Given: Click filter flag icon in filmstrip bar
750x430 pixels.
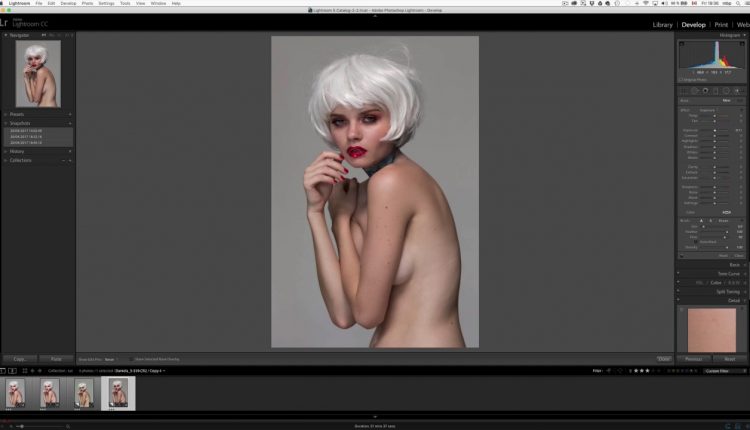Looking at the screenshot, I should 609,371.
